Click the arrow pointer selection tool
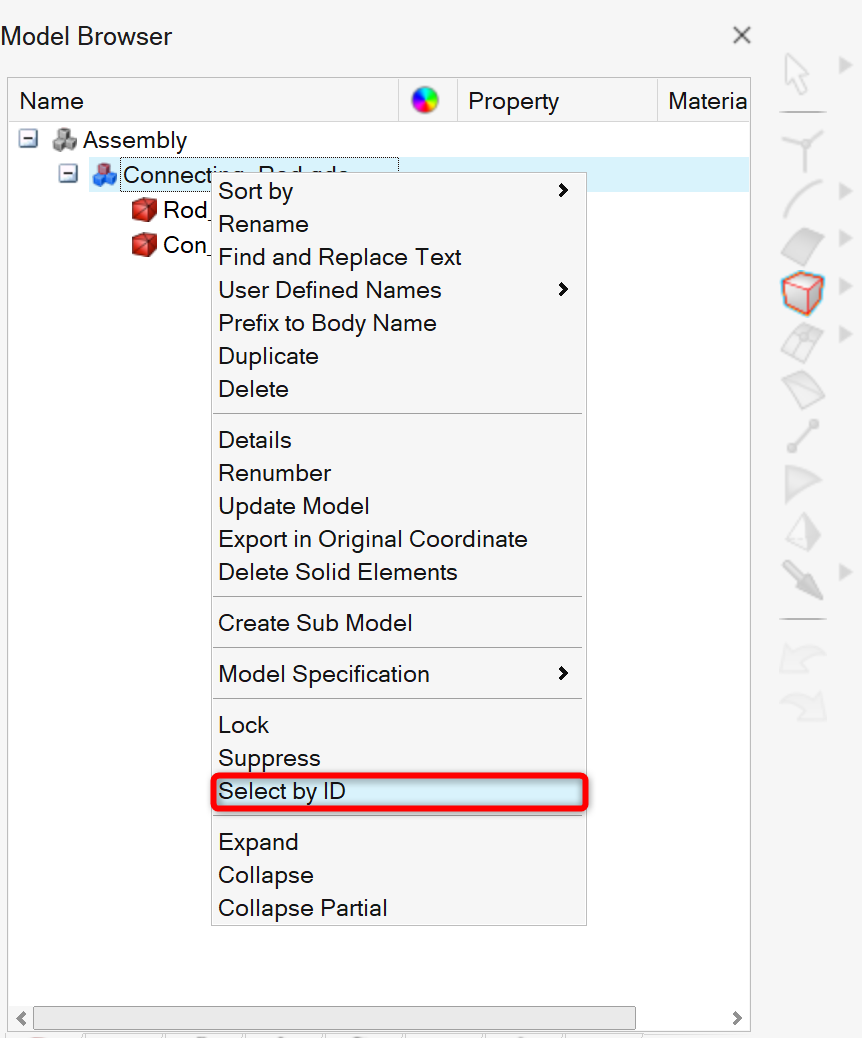862x1038 pixels. (797, 72)
